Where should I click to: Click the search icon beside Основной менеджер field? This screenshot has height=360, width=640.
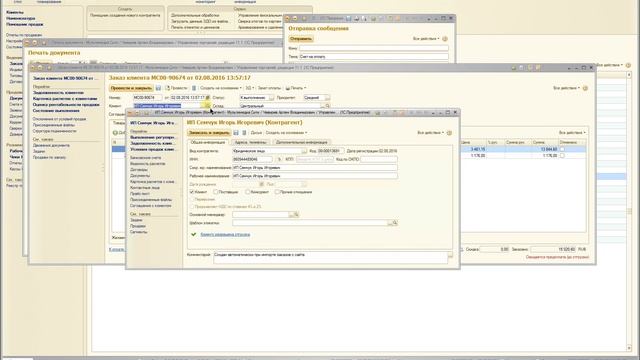pyautogui.click(x=297, y=214)
